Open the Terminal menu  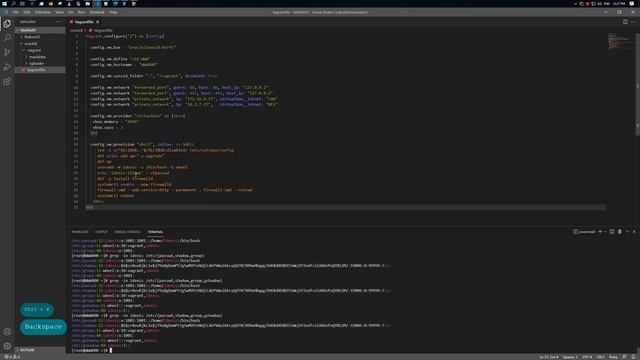pos(97,12)
